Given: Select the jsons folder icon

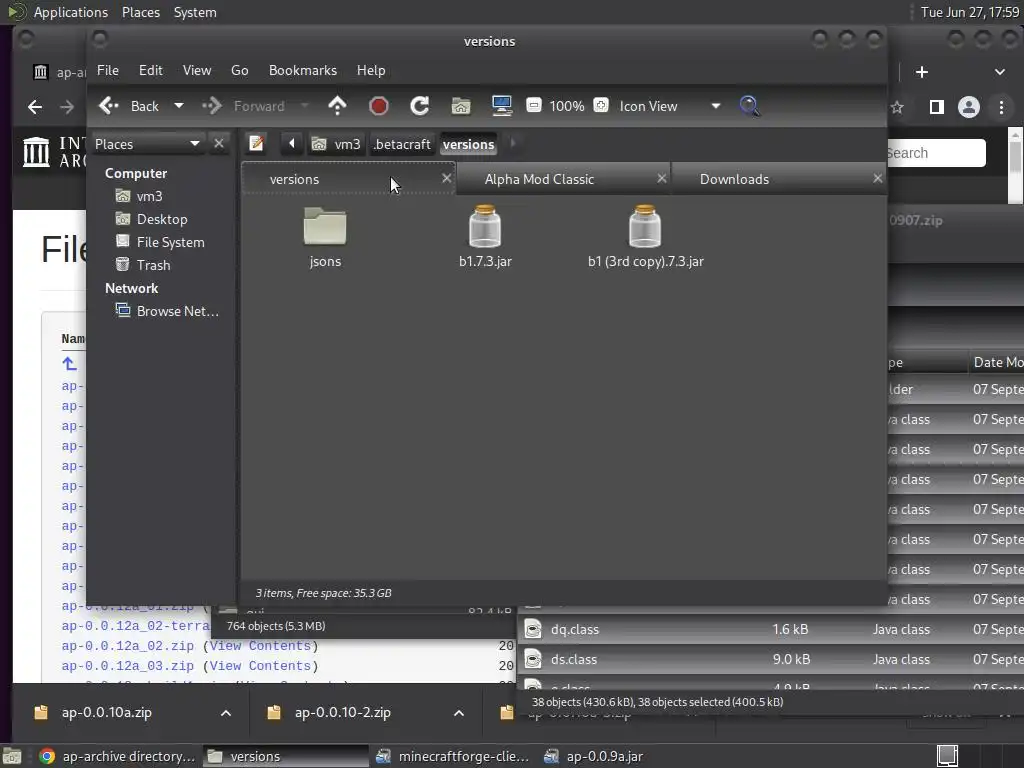Looking at the screenshot, I should point(325,226).
